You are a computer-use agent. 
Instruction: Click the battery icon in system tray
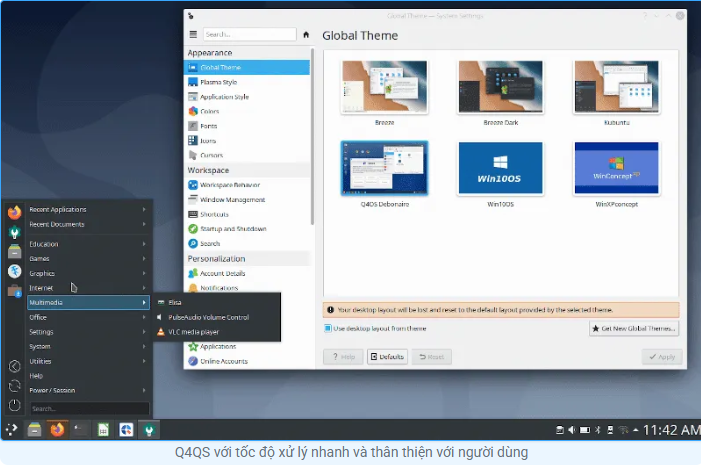(585, 430)
